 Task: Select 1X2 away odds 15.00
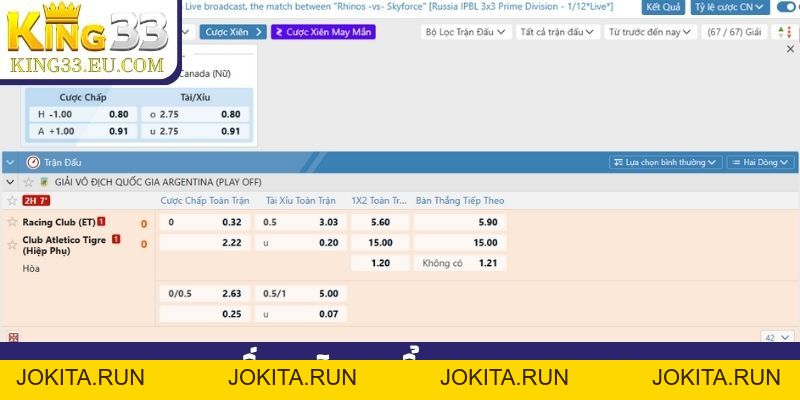tap(380, 242)
